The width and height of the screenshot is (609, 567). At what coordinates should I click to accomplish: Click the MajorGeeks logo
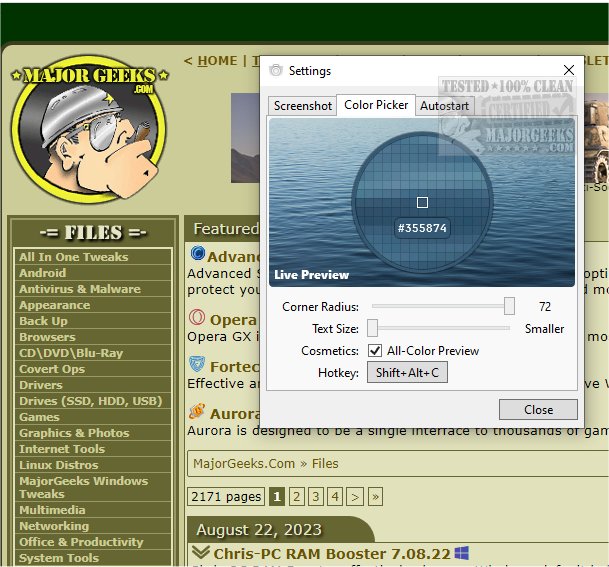pyautogui.click(x=89, y=129)
